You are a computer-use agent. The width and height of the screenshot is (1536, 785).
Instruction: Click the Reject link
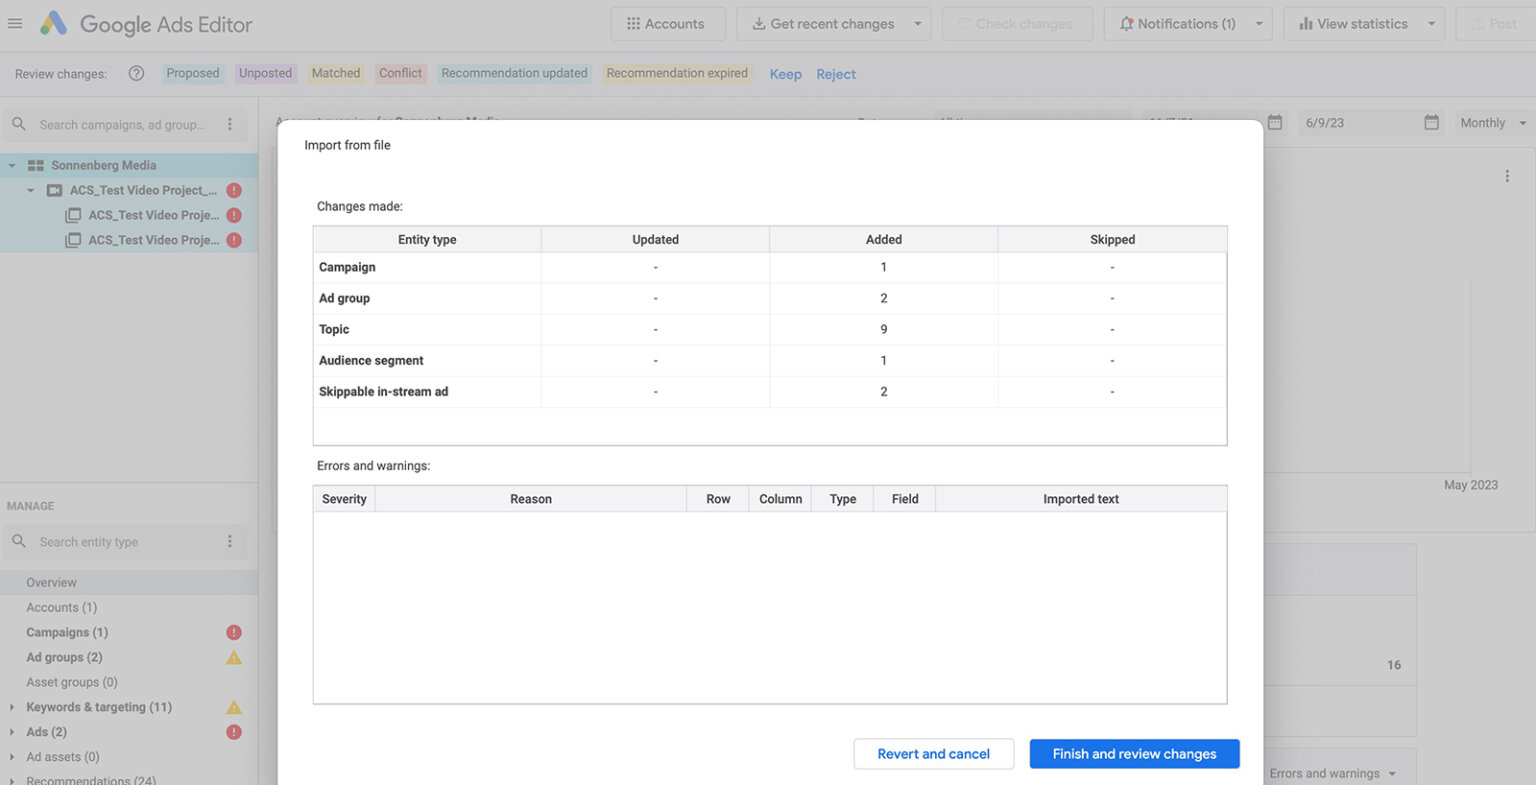836,74
